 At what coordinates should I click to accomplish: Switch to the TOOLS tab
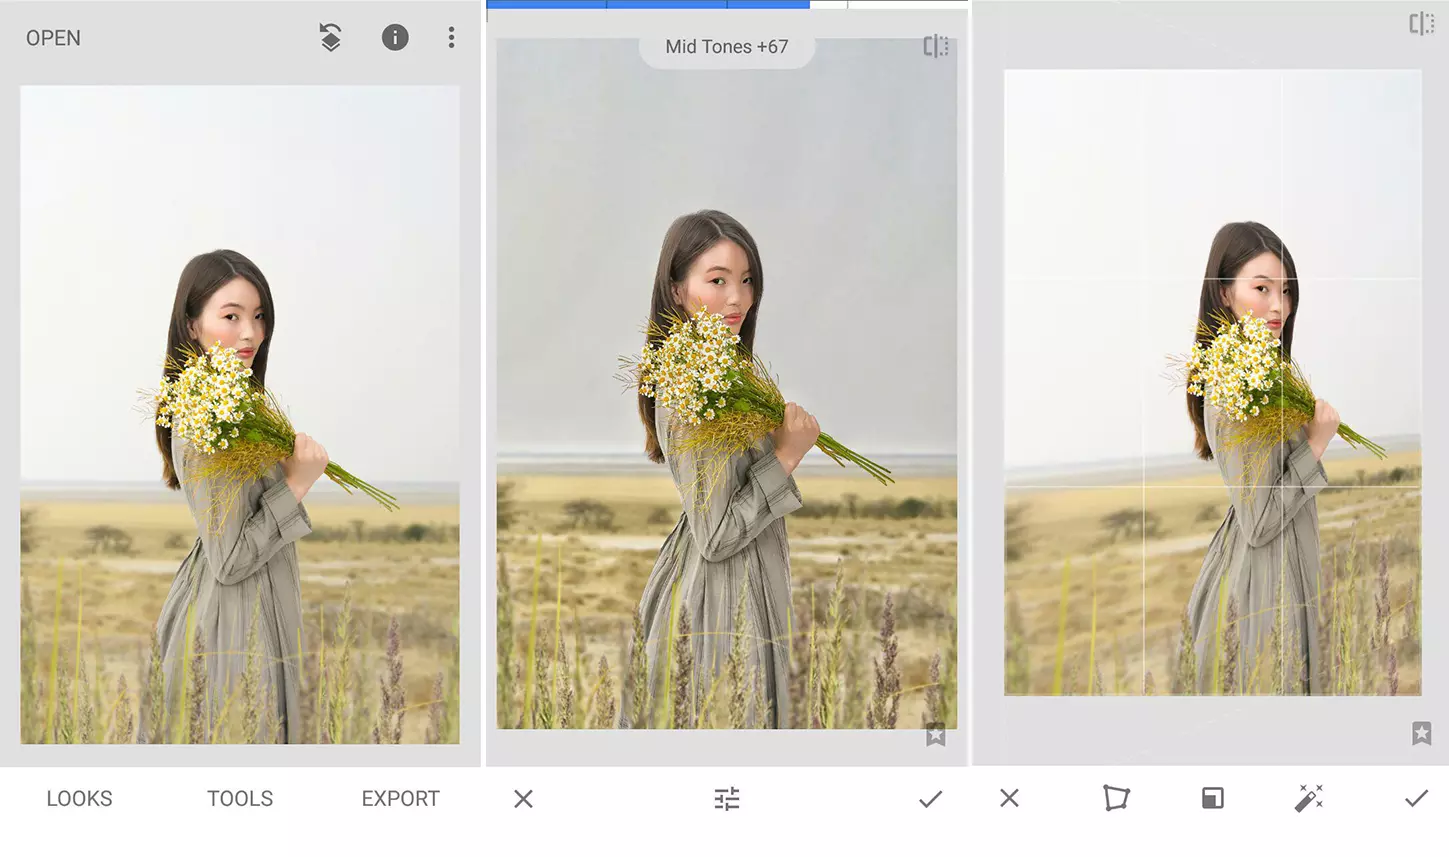(240, 798)
